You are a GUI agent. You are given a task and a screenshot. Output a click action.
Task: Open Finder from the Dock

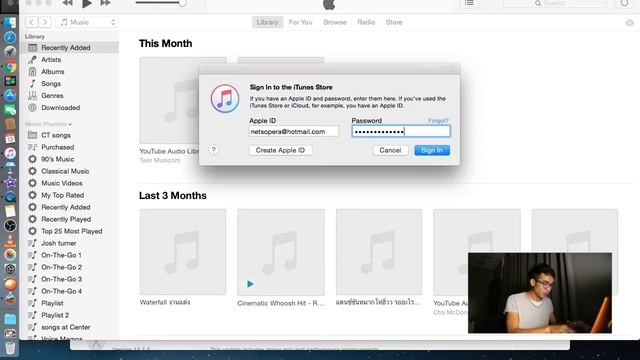tap(10, 22)
